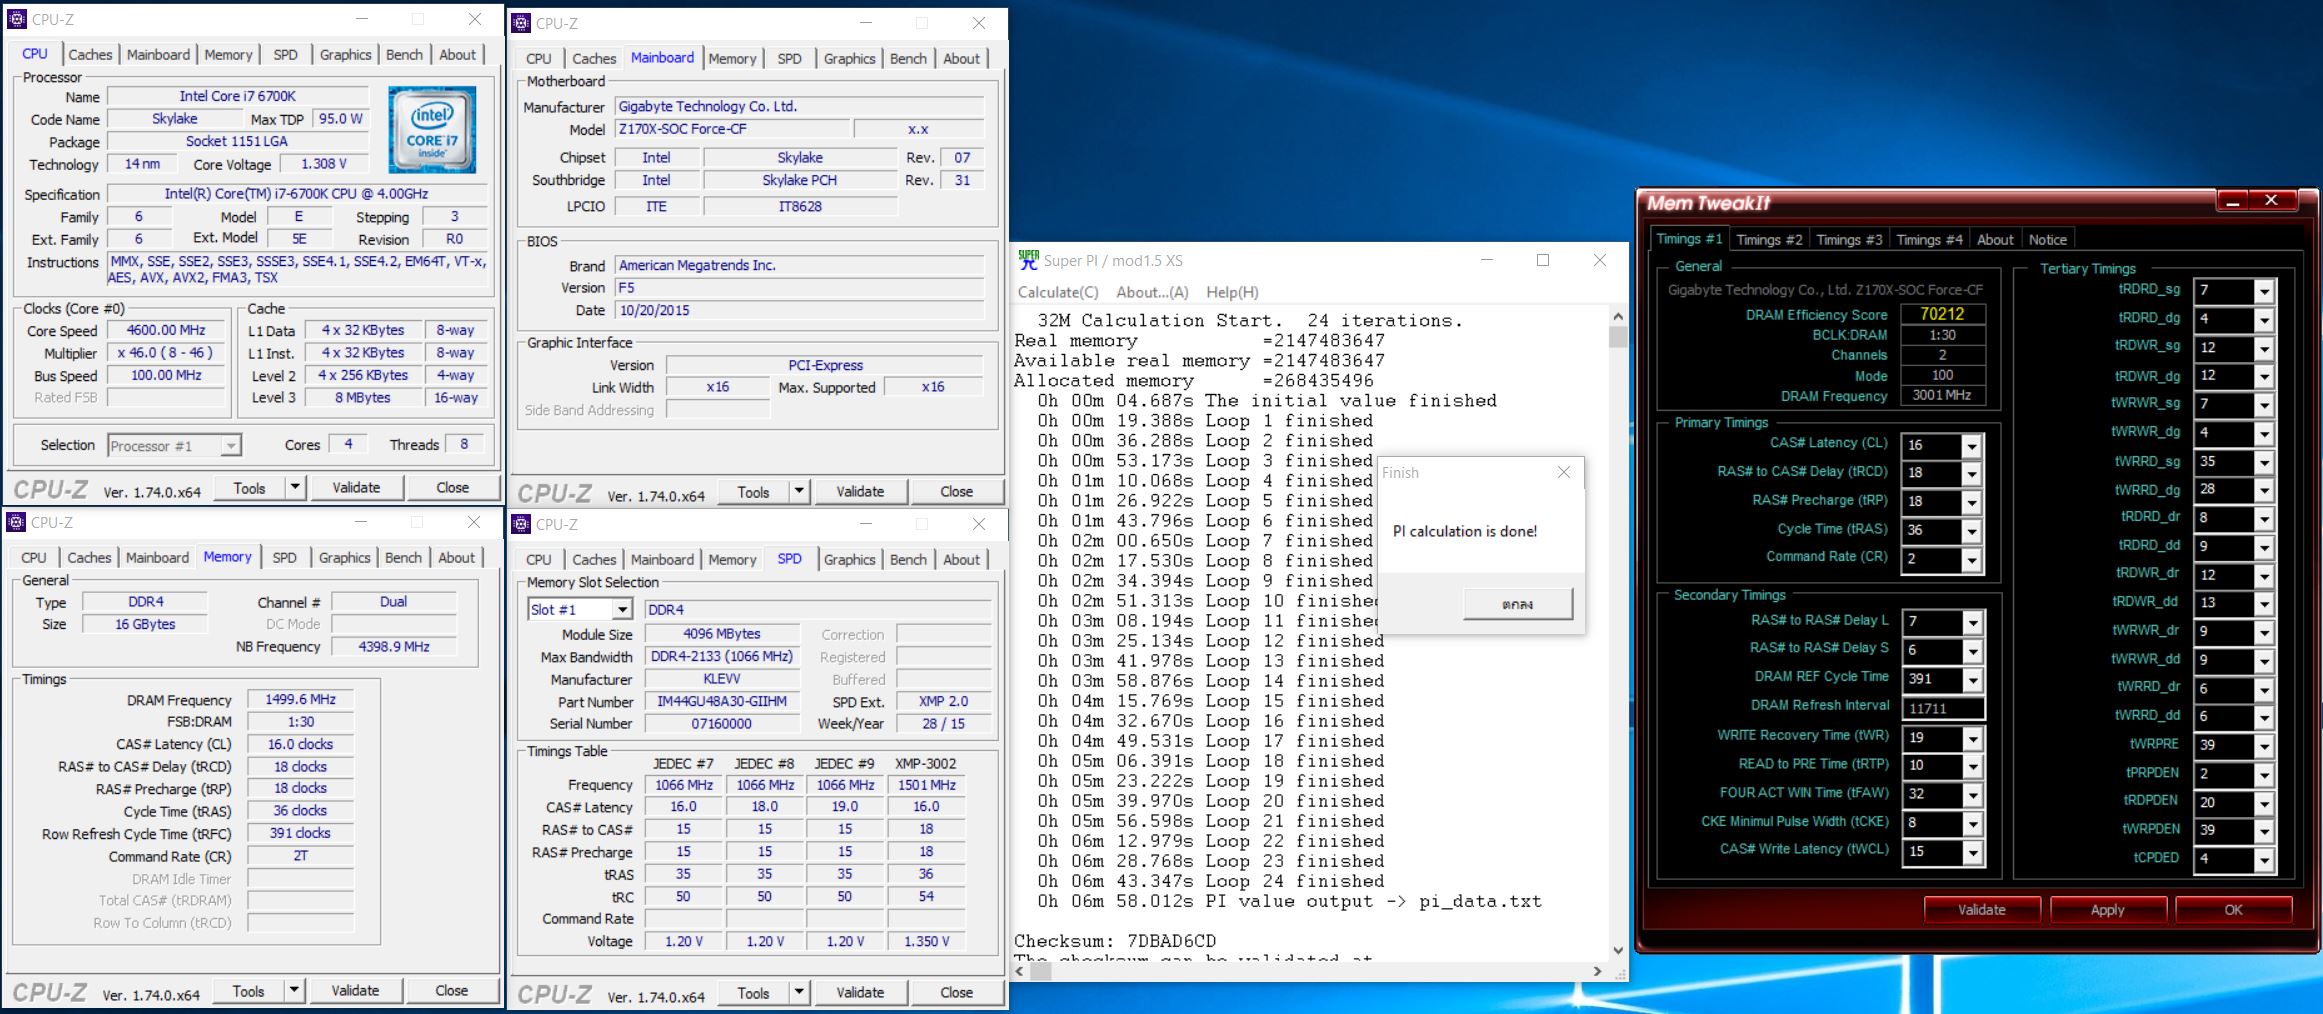
Task: Open the Timings #4 tab in Mem TweakIt
Action: click(1929, 240)
